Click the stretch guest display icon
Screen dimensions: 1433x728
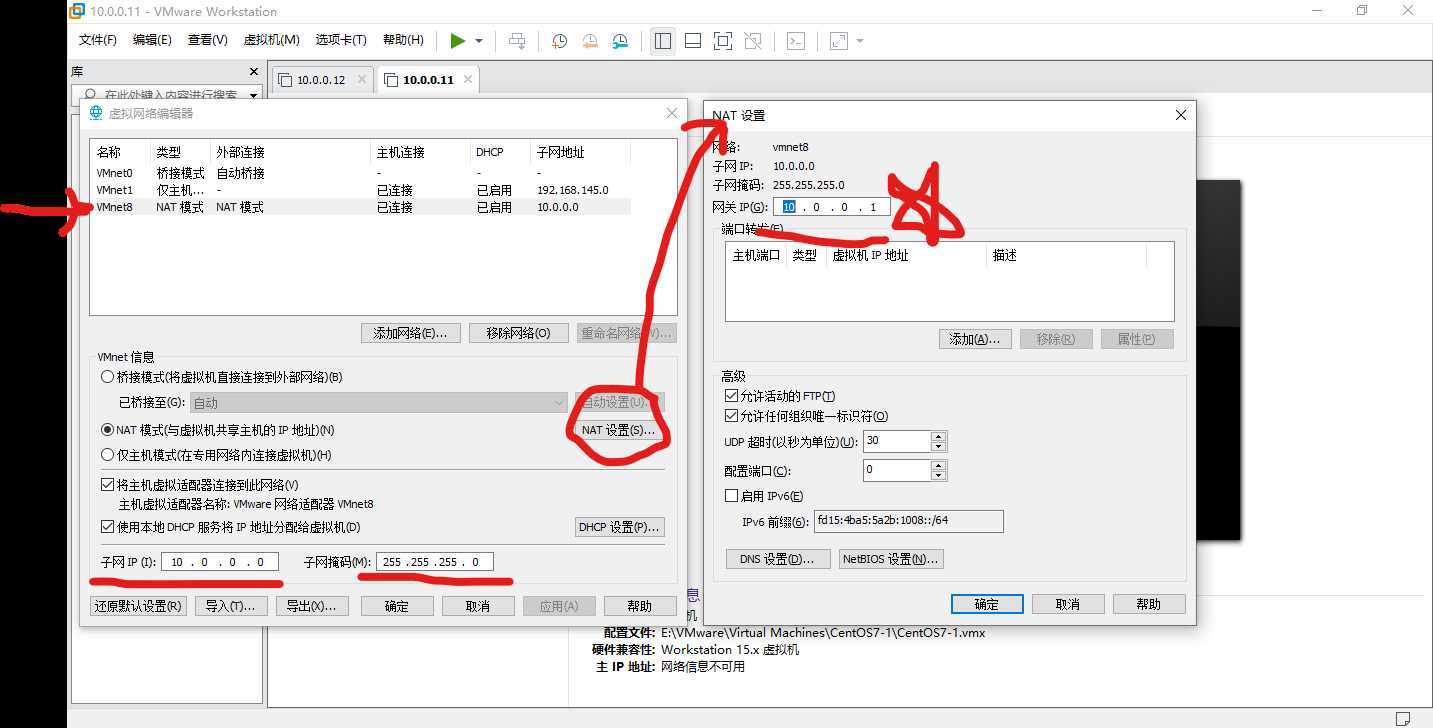tap(838, 41)
